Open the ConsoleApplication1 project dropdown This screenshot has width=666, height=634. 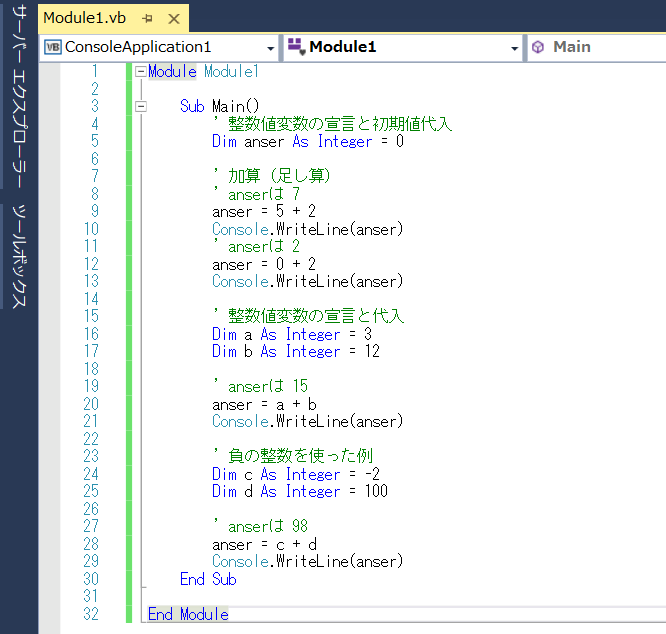[270, 48]
